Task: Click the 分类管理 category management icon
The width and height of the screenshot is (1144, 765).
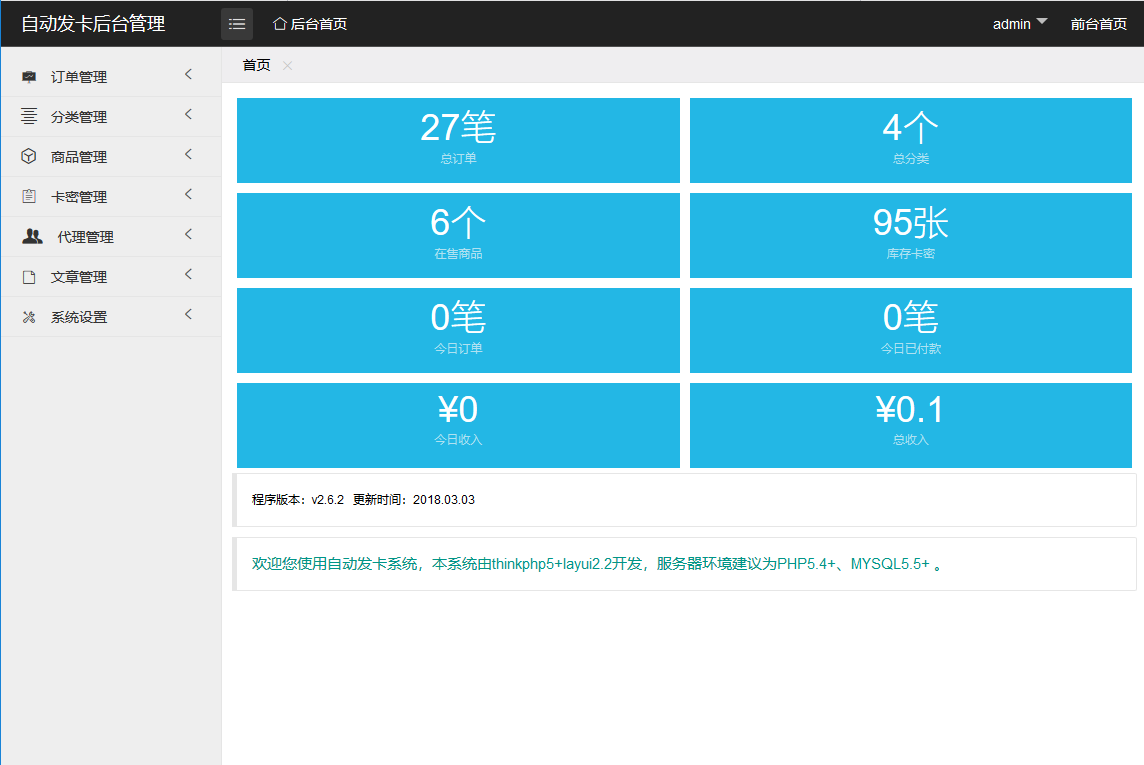Action: pyautogui.click(x=27, y=115)
